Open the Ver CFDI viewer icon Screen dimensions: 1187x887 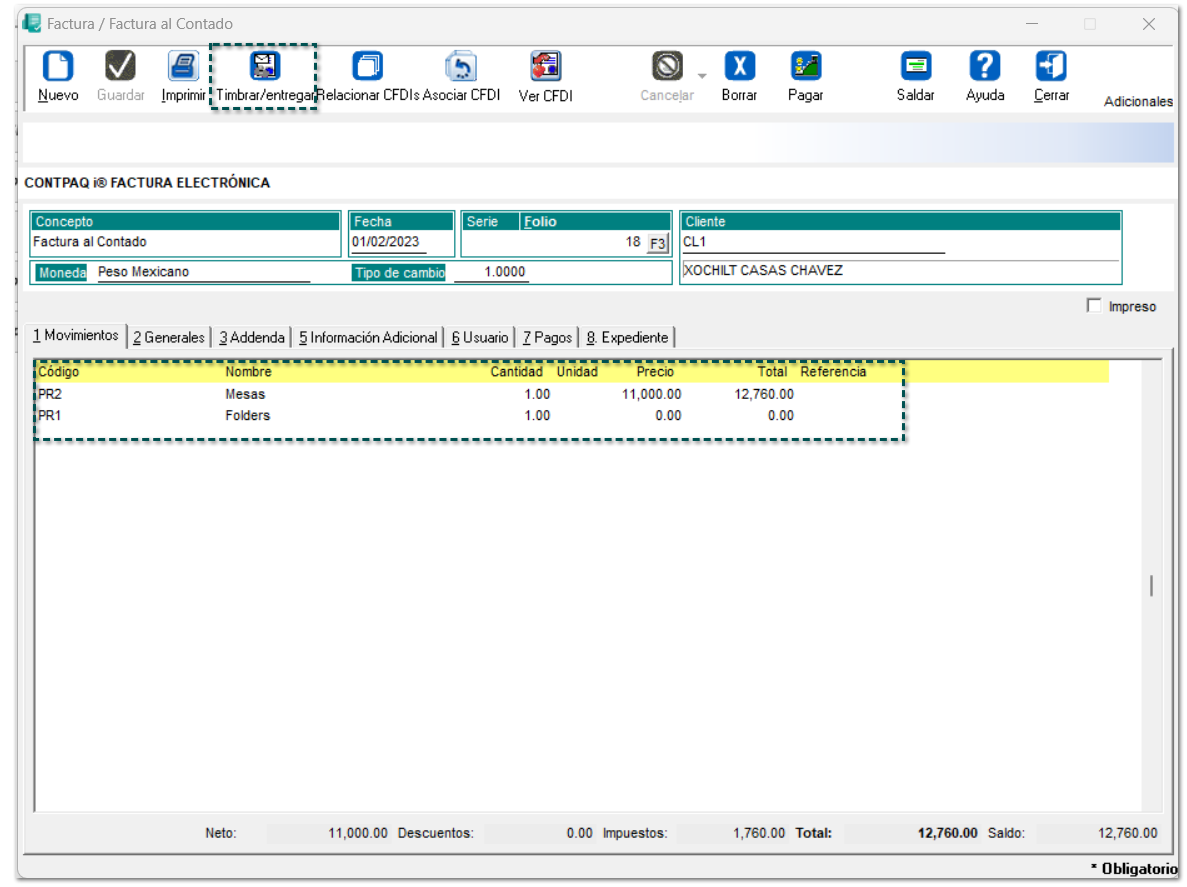click(545, 67)
